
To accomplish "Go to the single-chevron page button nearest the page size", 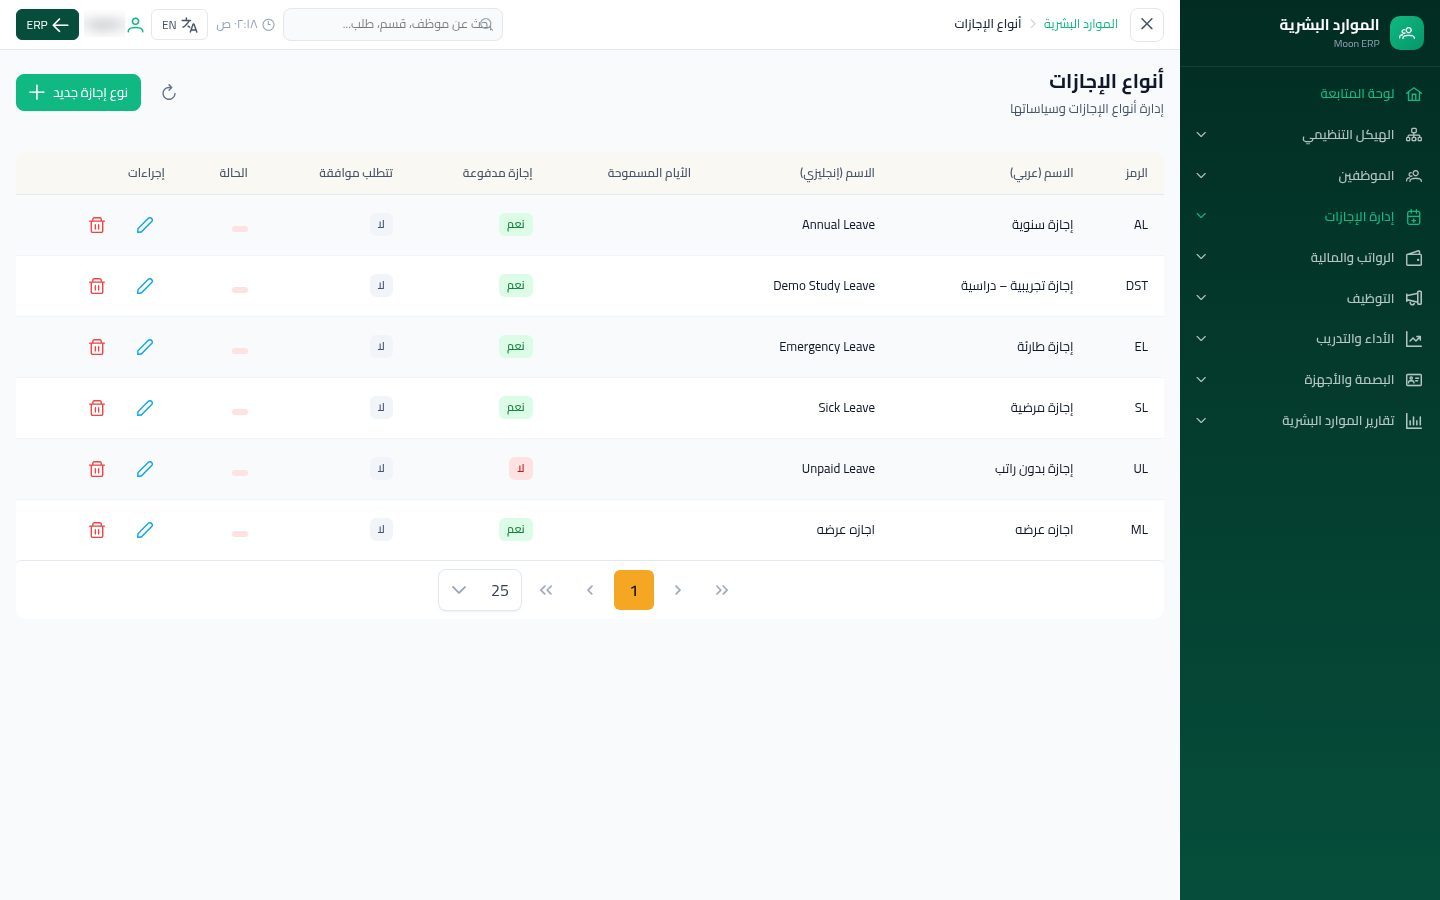I will pos(590,590).
